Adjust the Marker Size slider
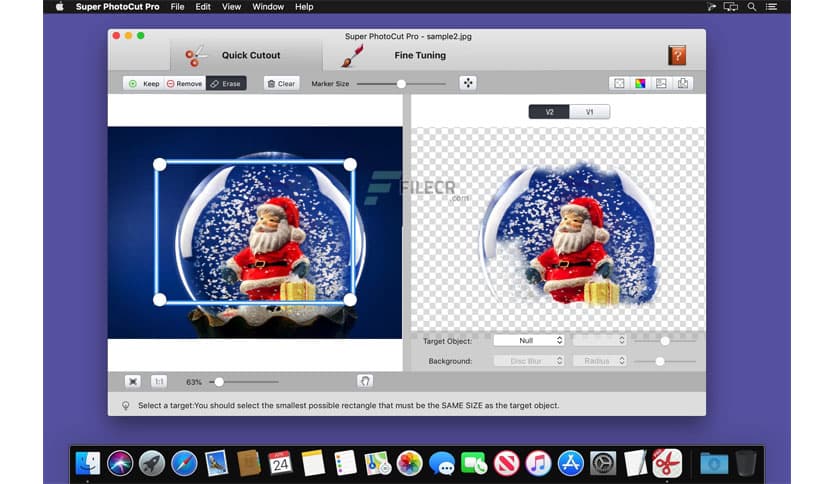 click(401, 84)
